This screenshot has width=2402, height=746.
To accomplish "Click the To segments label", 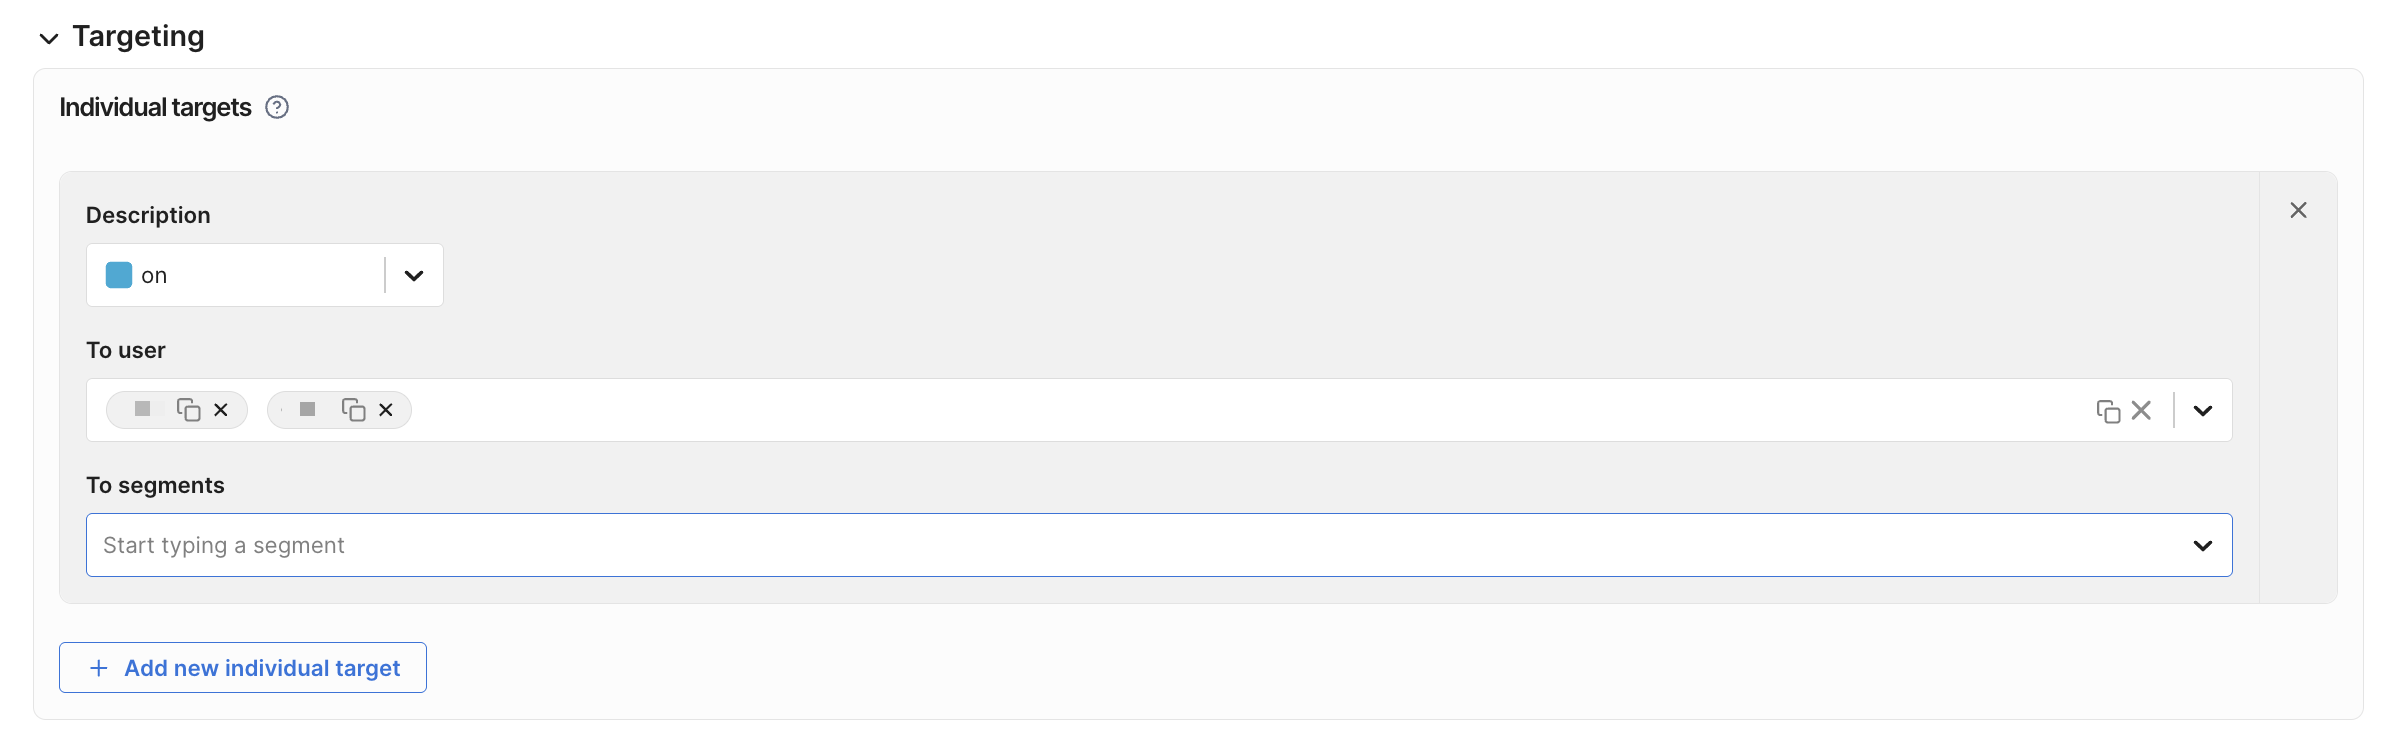I will point(155,485).
